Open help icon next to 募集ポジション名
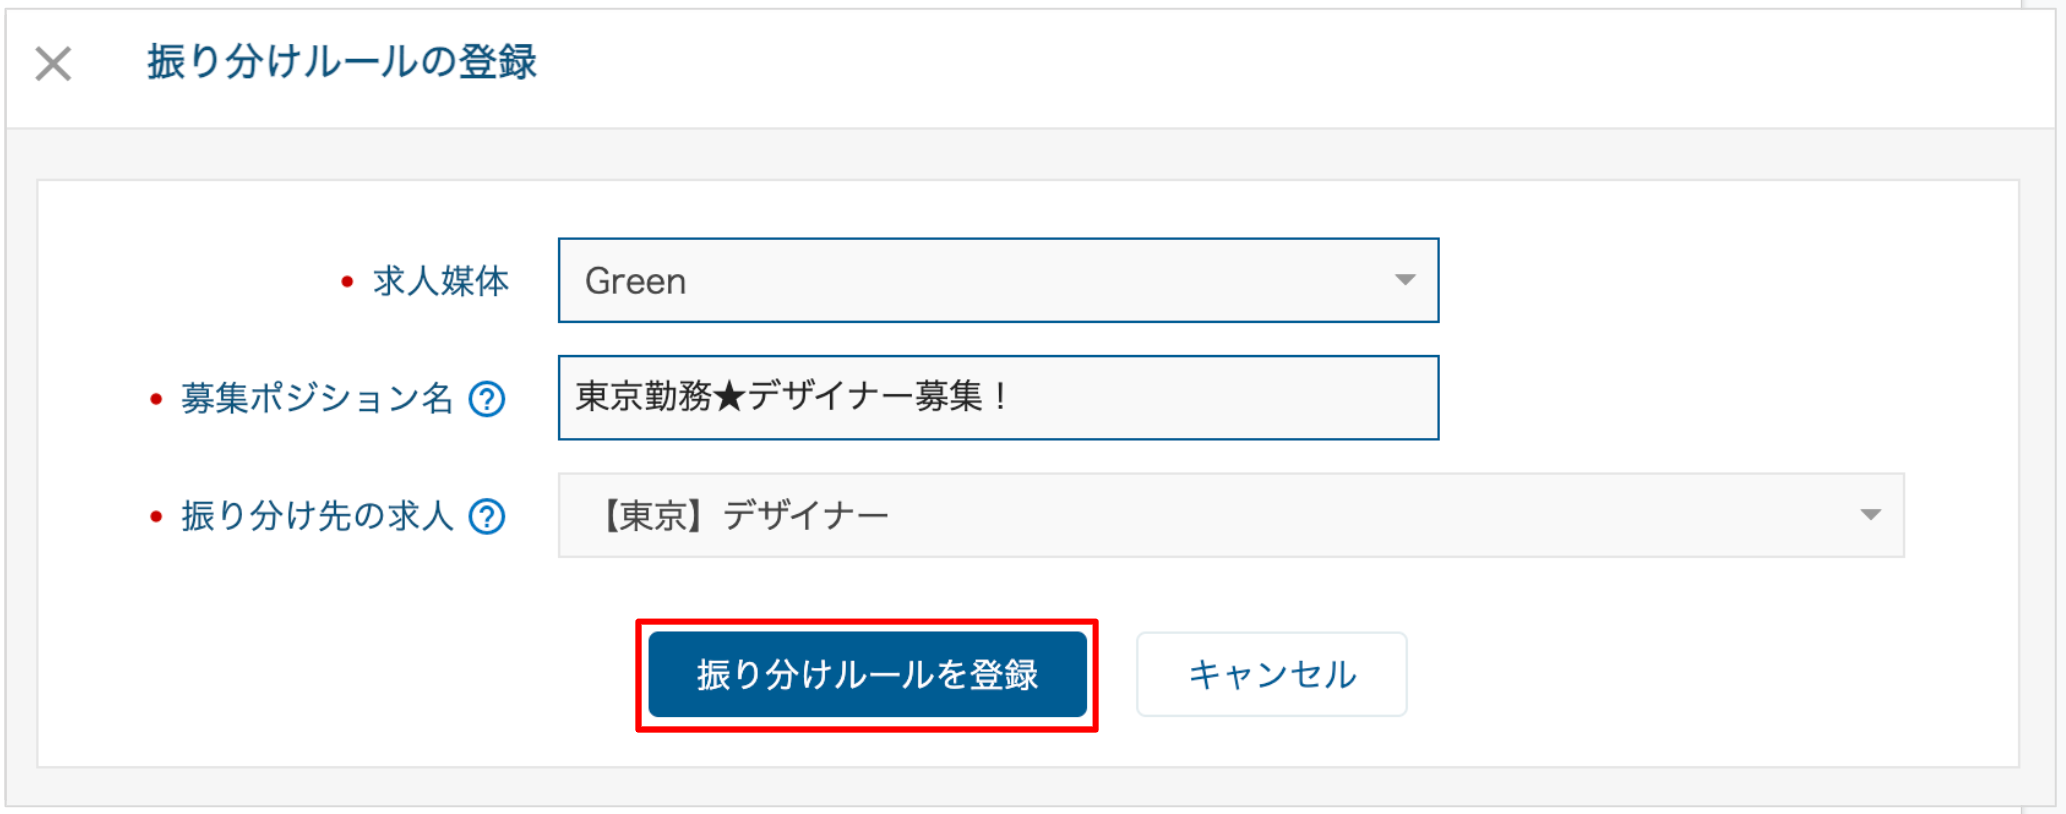 click(487, 399)
